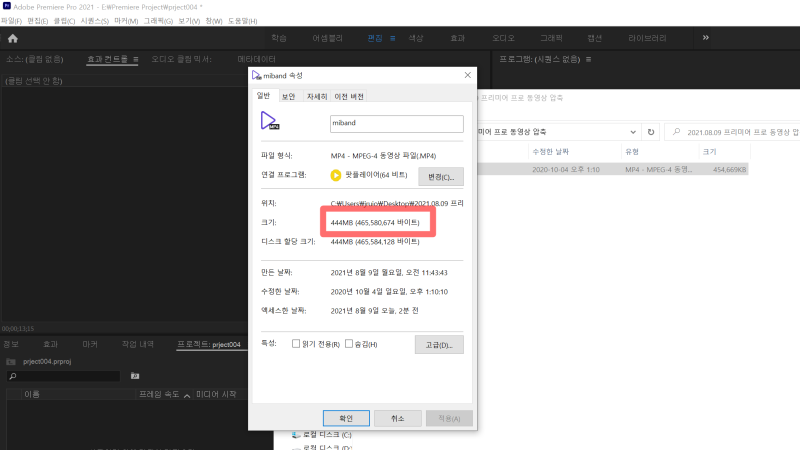Screen dimensions: 800x450
Task: Select the 보안 tab in properties dialog
Action: tap(289, 96)
